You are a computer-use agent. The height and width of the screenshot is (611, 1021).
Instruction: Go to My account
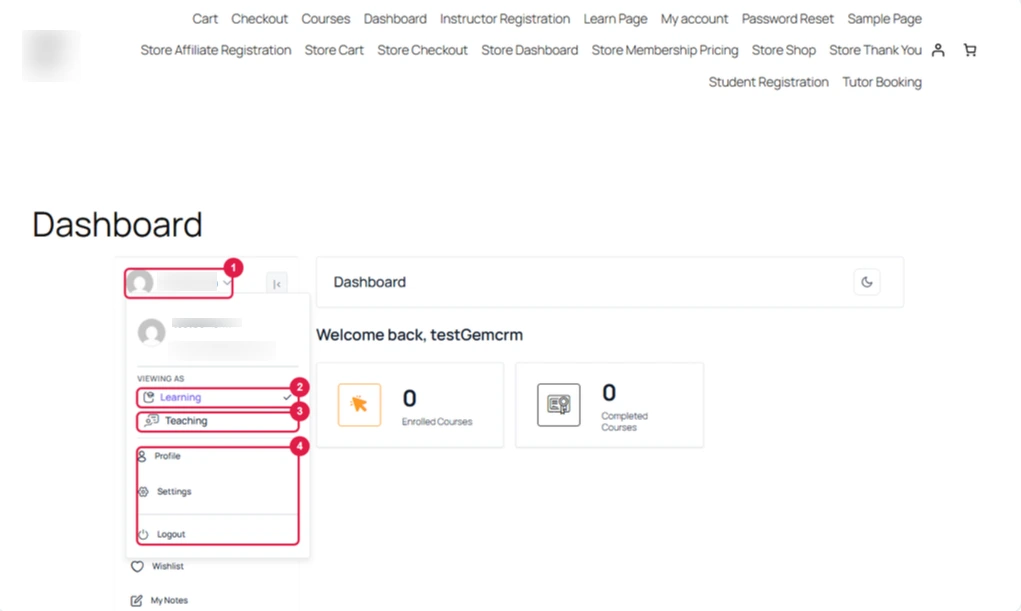click(694, 19)
